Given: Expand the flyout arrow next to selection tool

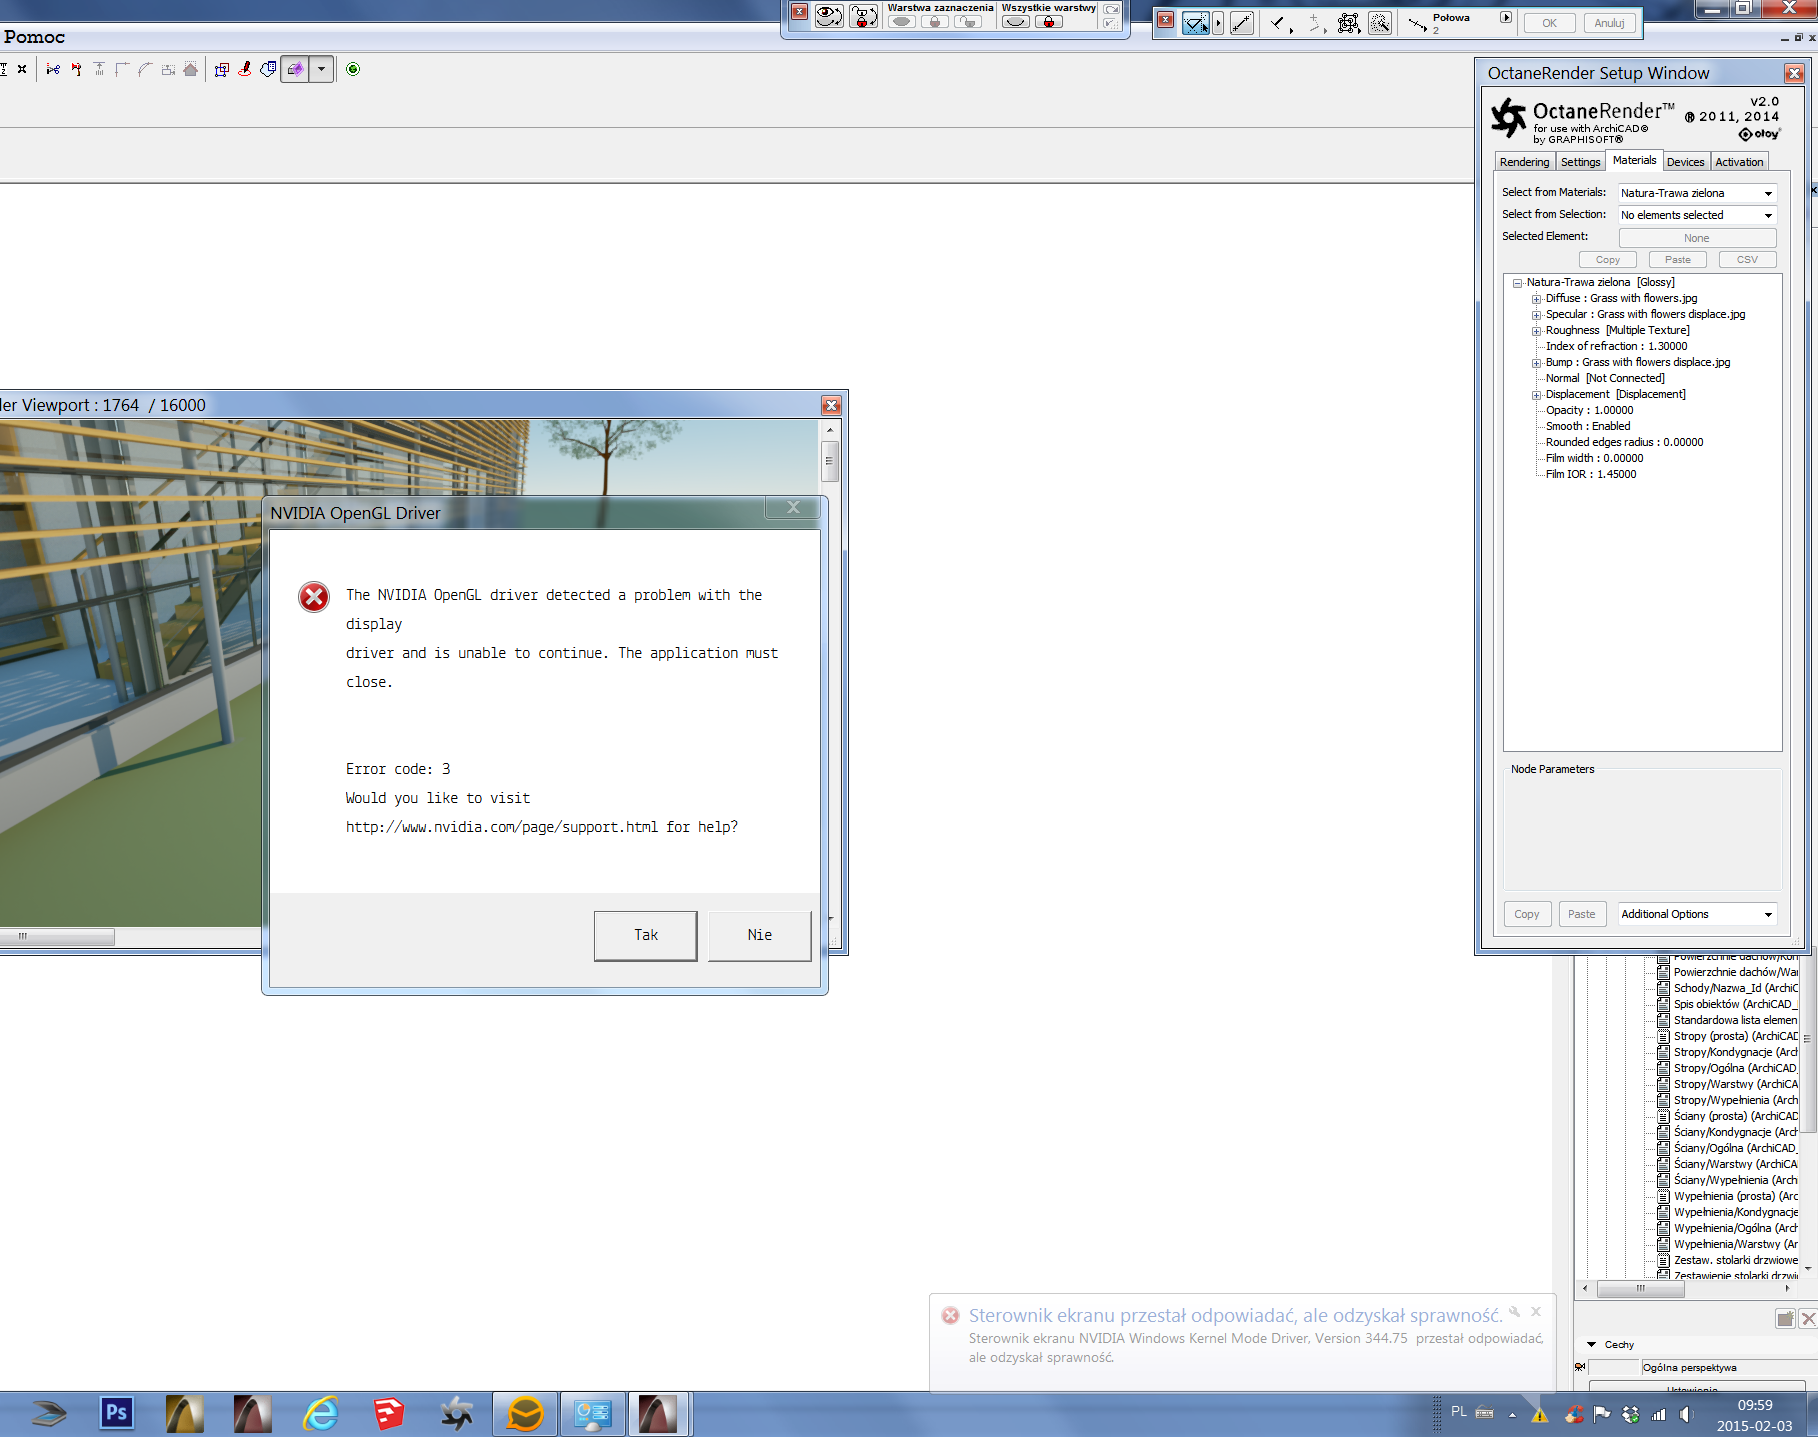Looking at the screenshot, I should coord(1218,23).
